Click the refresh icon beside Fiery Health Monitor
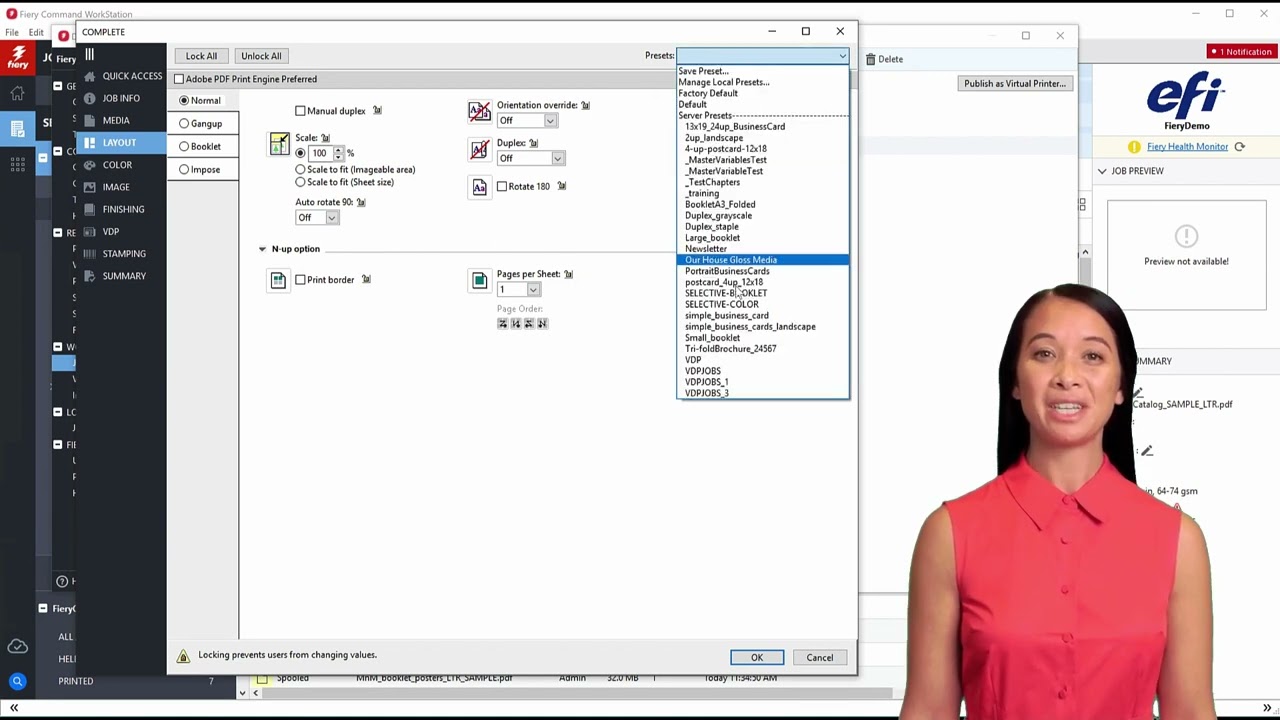Viewport: 1280px width, 720px height. pyautogui.click(x=1239, y=147)
